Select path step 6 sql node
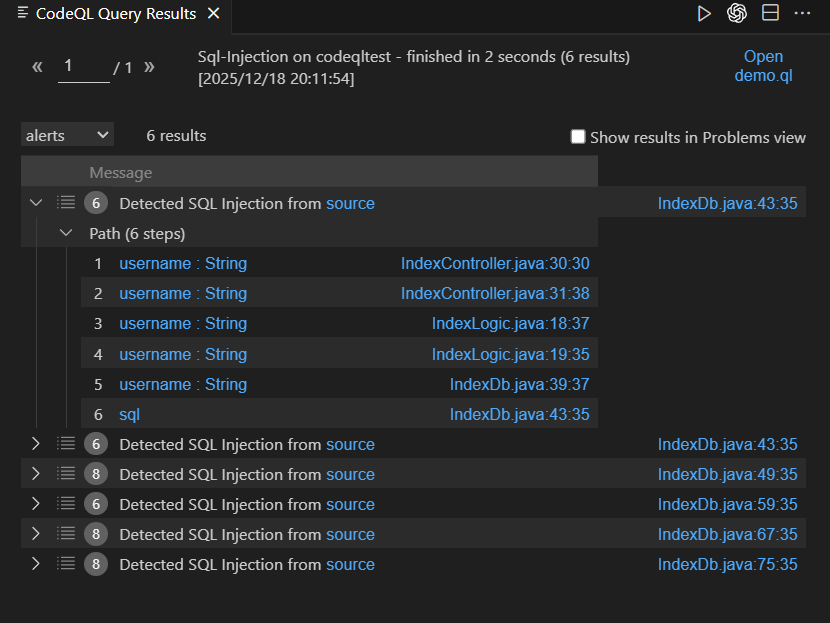Viewport: 830px width, 623px height. click(x=130, y=414)
